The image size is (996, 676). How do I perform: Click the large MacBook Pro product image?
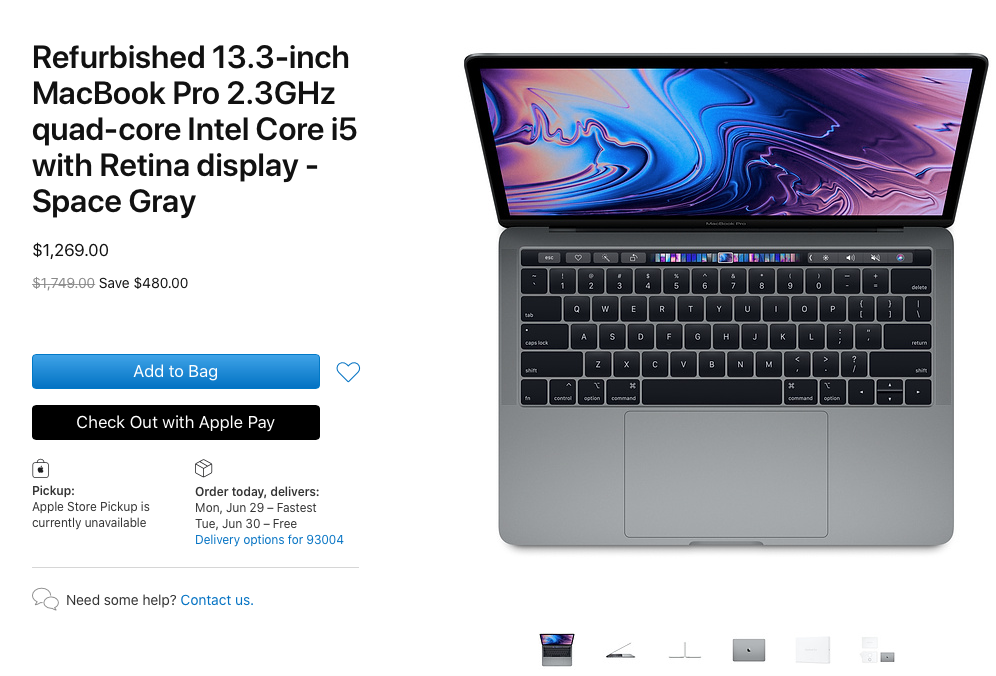coord(726,300)
